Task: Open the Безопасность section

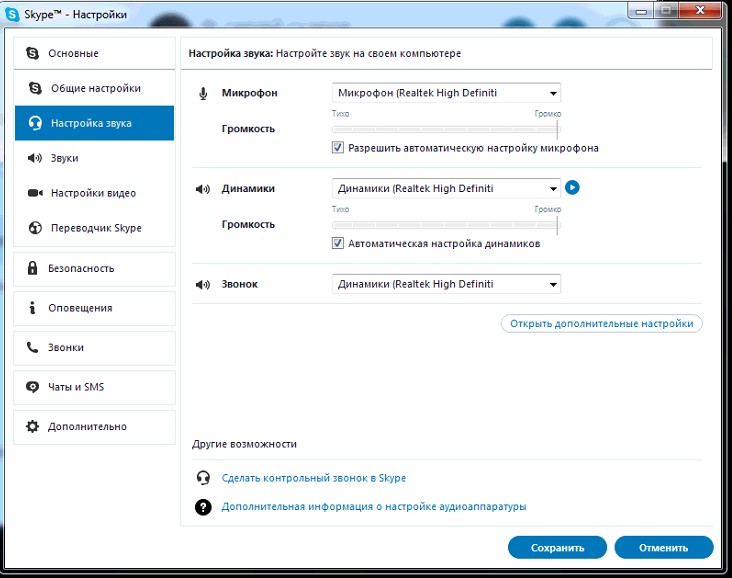Action: pyautogui.click(x=94, y=268)
